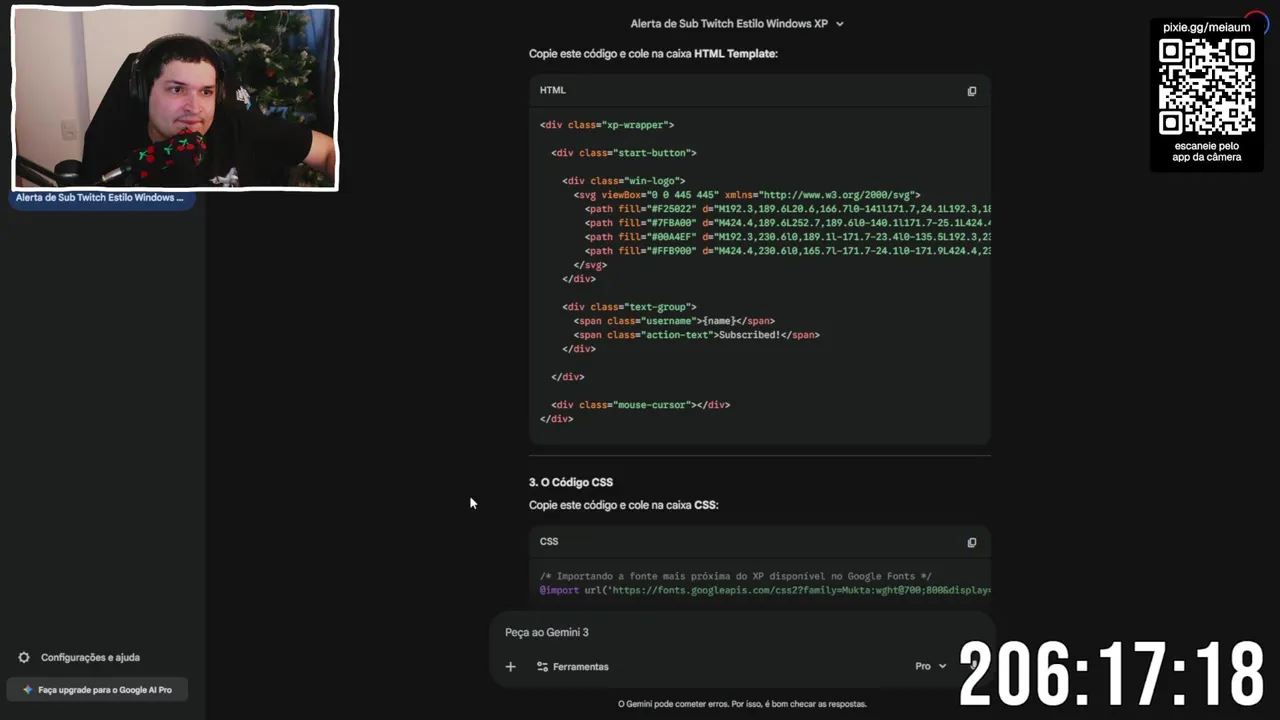
Task: Click the @import url Google Fonts line
Action: click(x=765, y=590)
